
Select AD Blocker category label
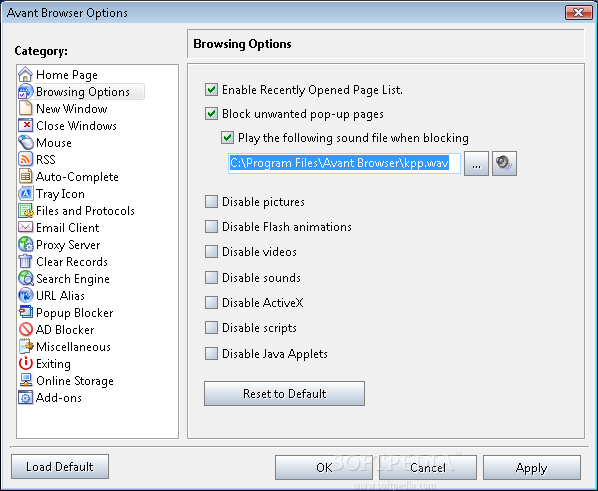tap(65, 330)
